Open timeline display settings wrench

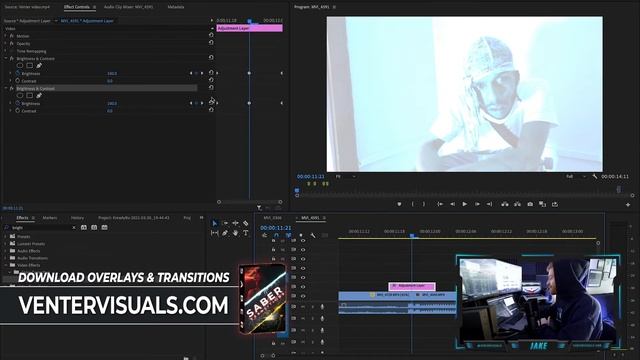tap(313, 236)
